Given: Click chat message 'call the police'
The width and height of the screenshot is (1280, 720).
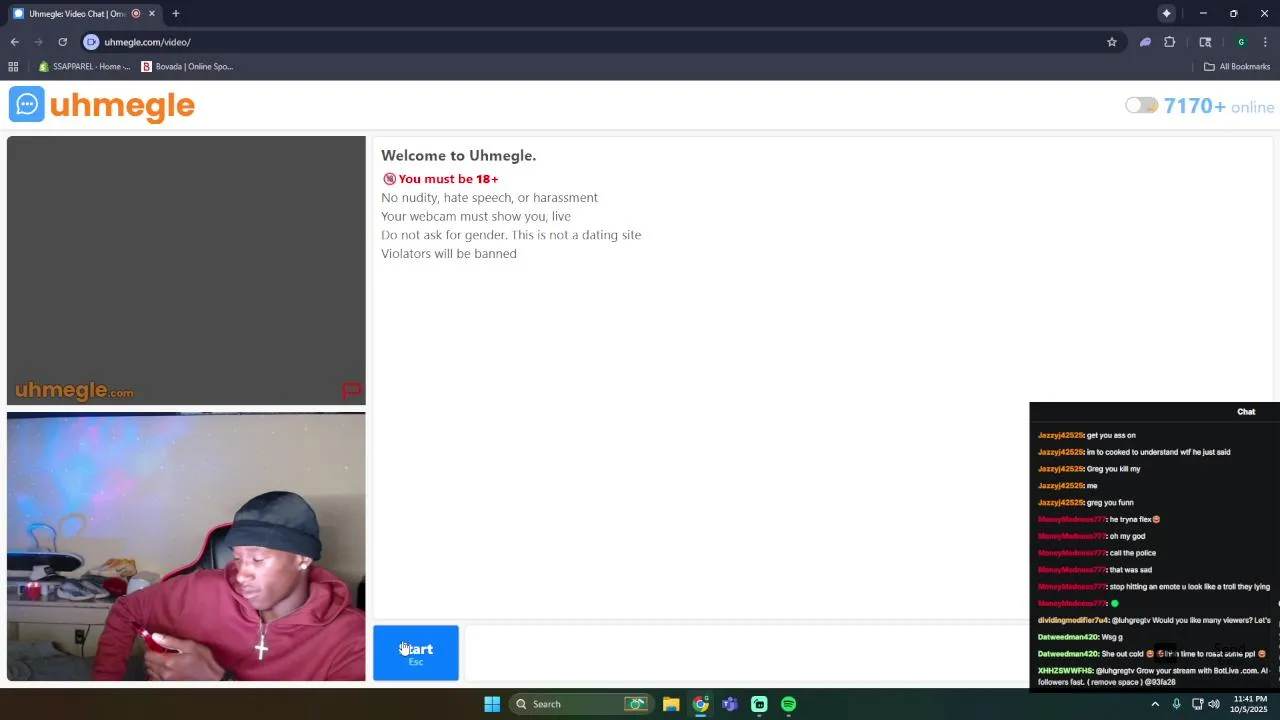Looking at the screenshot, I should (x=1133, y=553).
